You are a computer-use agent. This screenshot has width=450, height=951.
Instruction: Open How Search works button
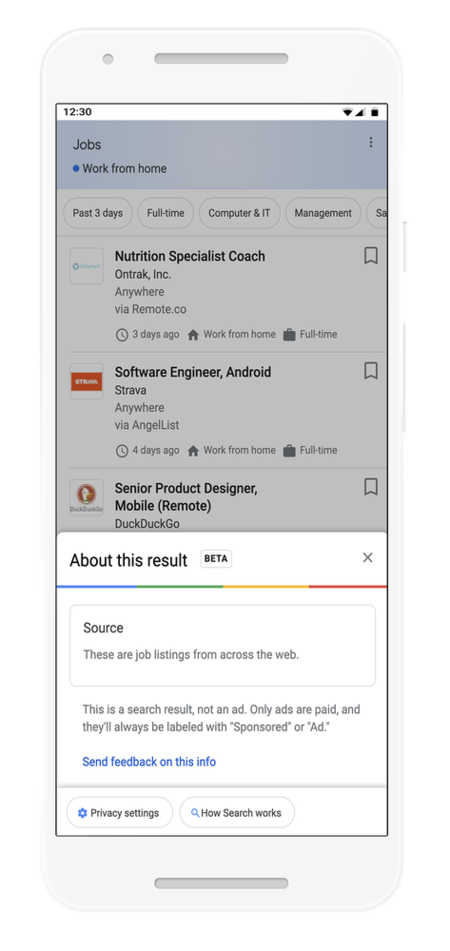pos(237,813)
